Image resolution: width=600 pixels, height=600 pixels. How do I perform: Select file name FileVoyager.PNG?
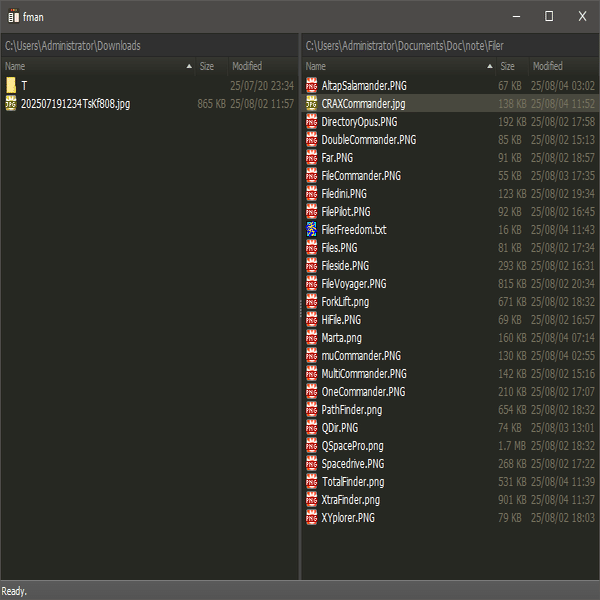(354, 284)
